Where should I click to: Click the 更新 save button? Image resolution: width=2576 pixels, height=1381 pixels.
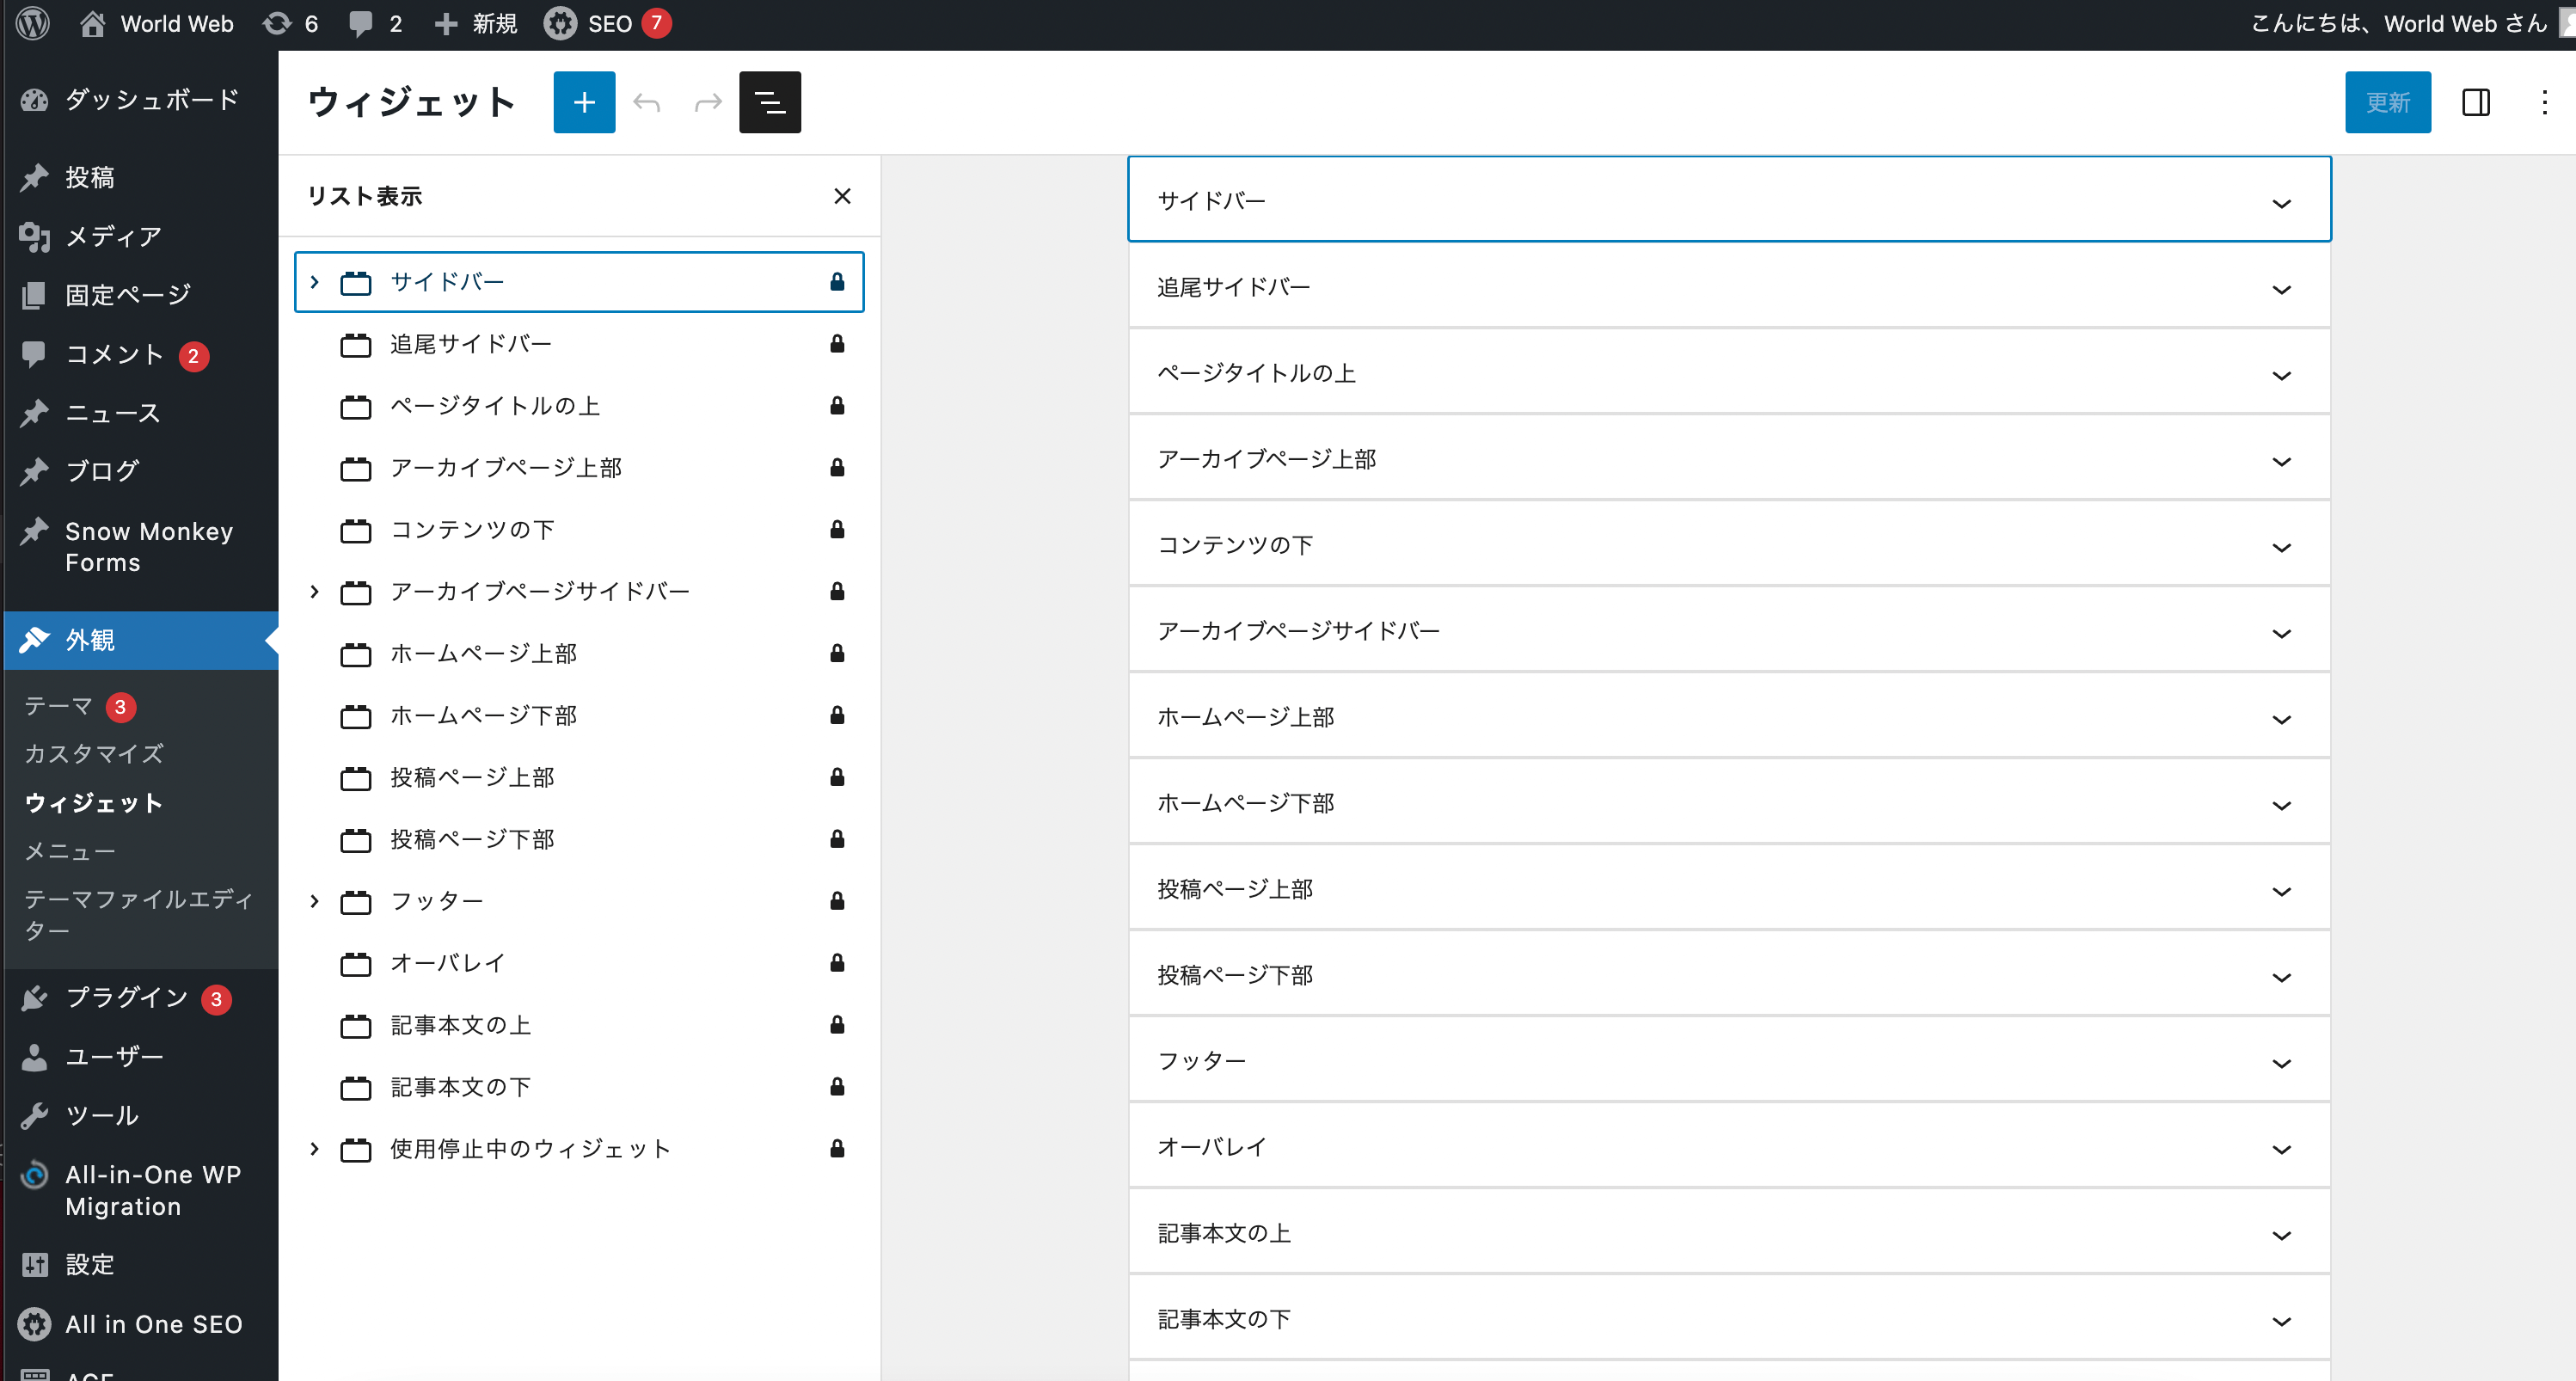pos(2383,104)
